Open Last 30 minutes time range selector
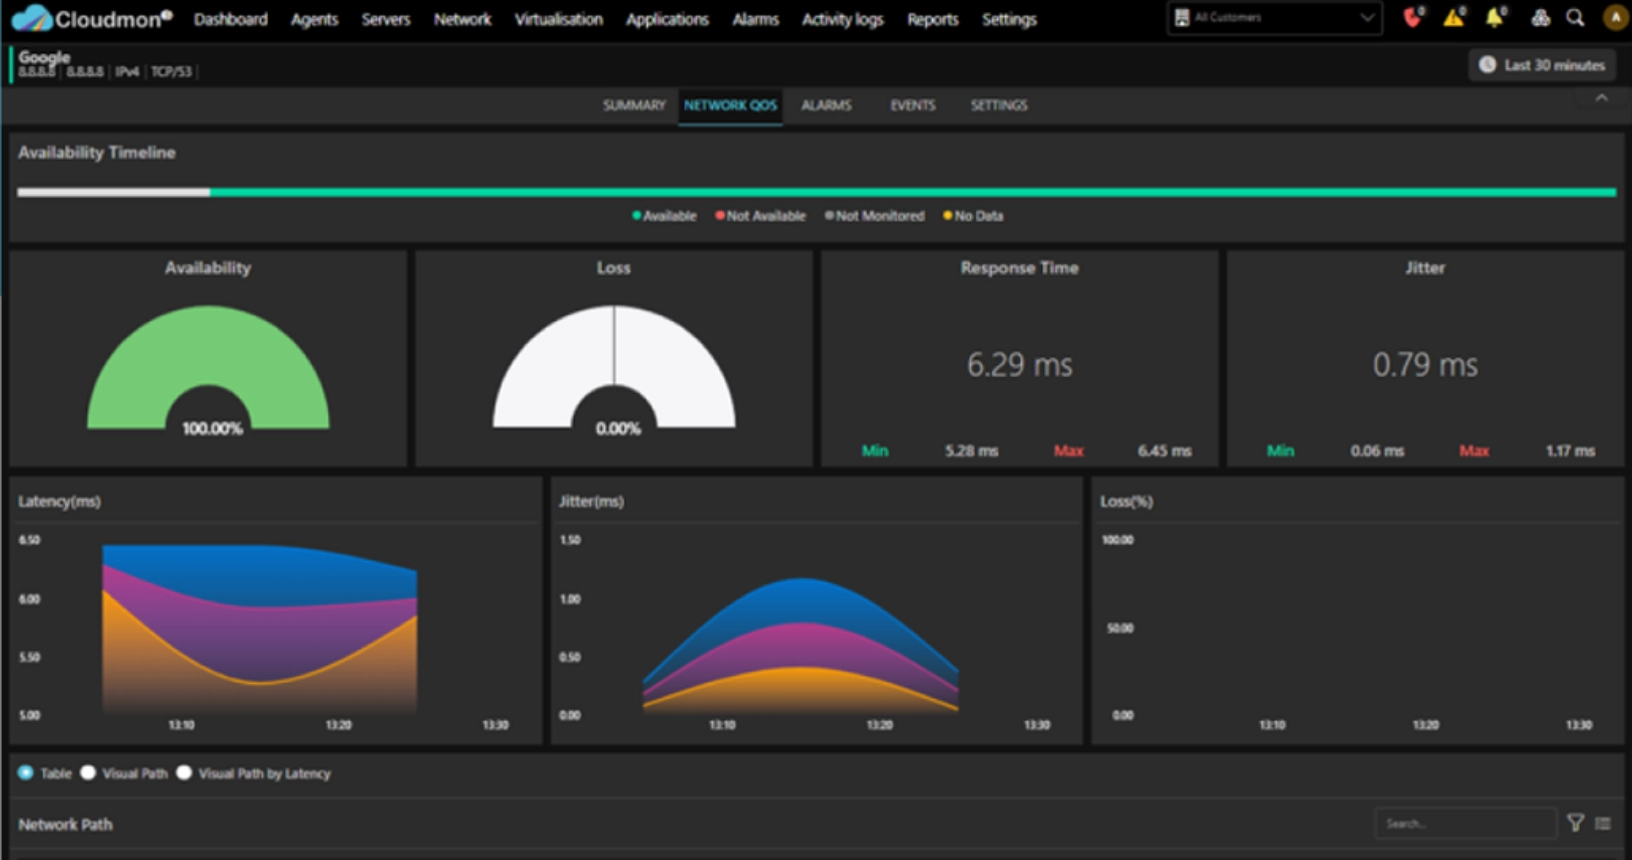1632x860 pixels. [1542, 65]
